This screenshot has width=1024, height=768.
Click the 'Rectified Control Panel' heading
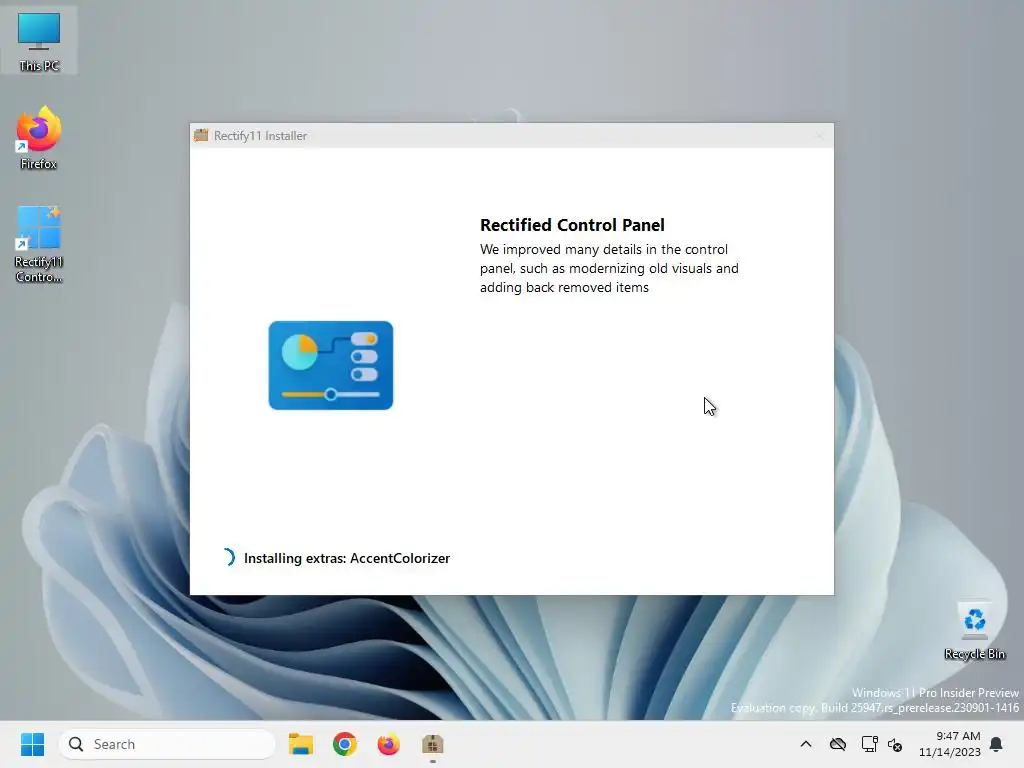[x=572, y=225]
